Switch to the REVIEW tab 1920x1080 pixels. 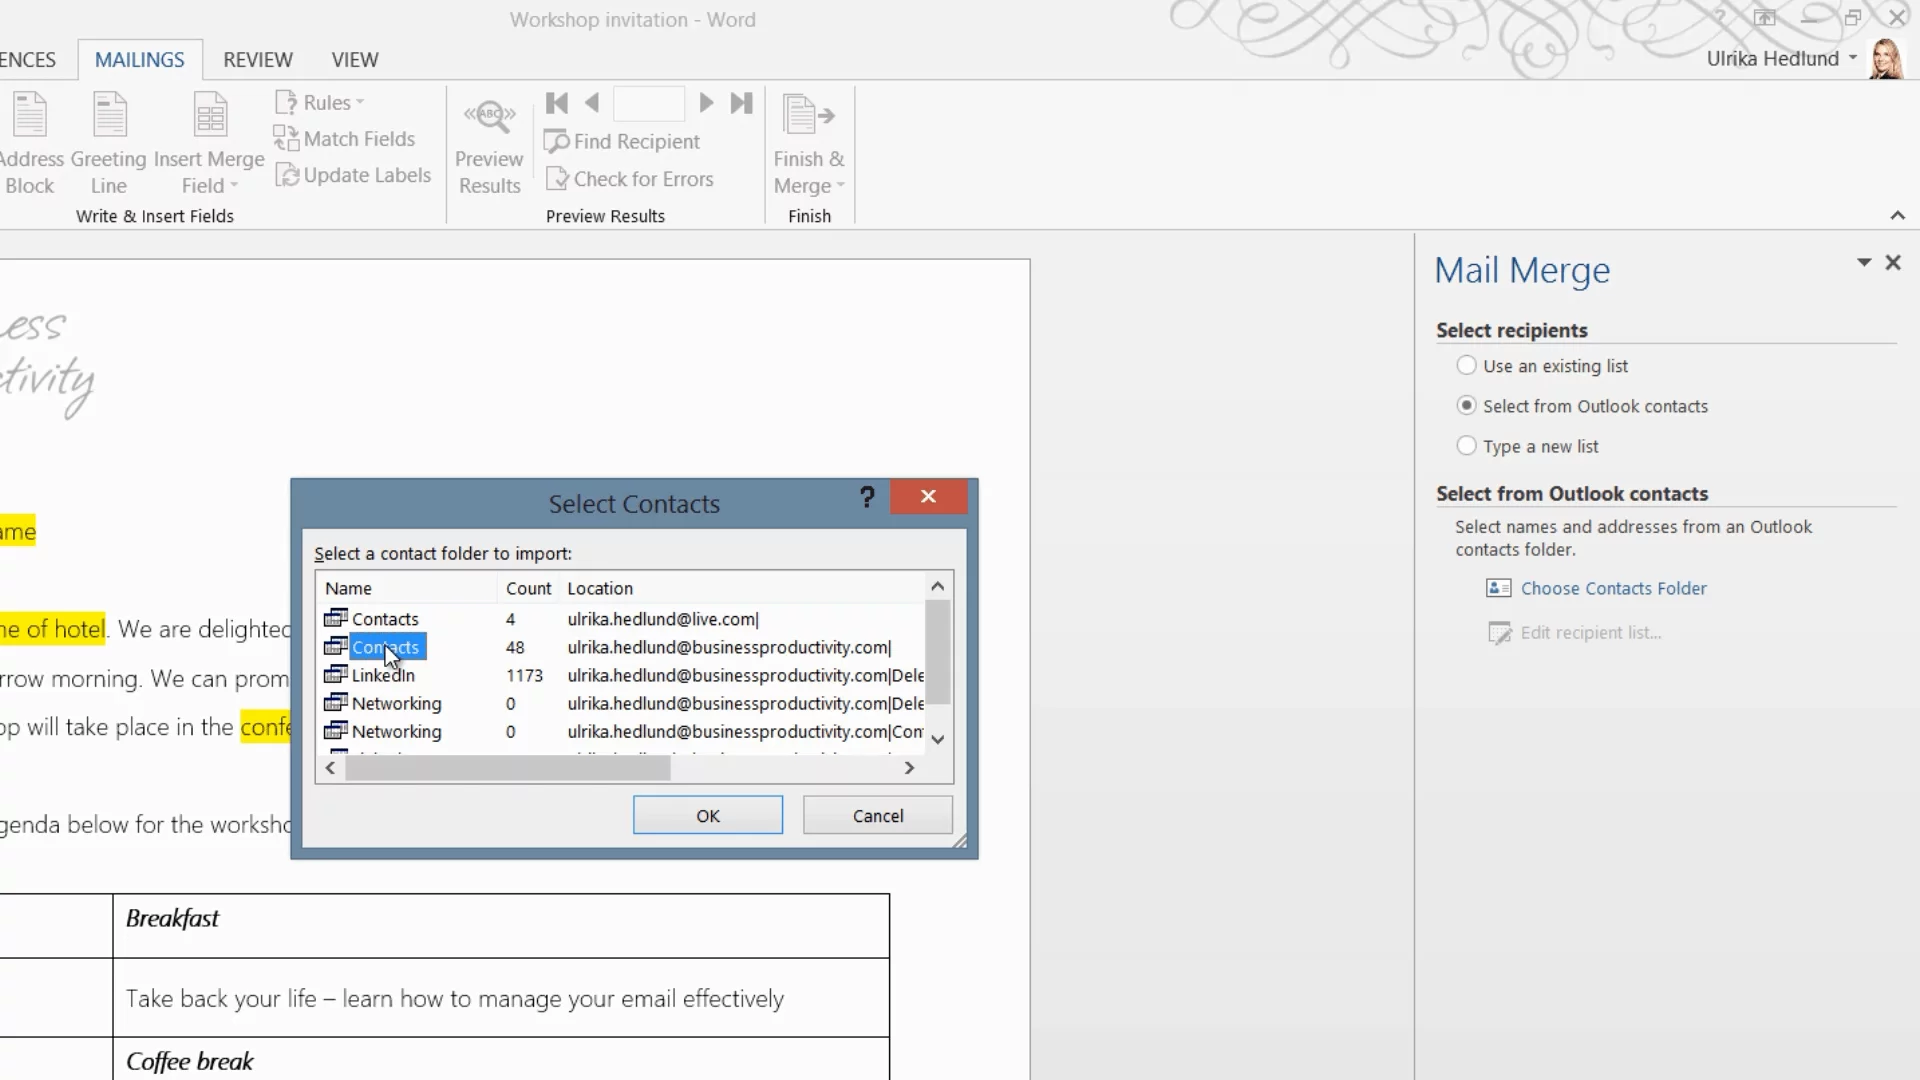pos(257,60)
